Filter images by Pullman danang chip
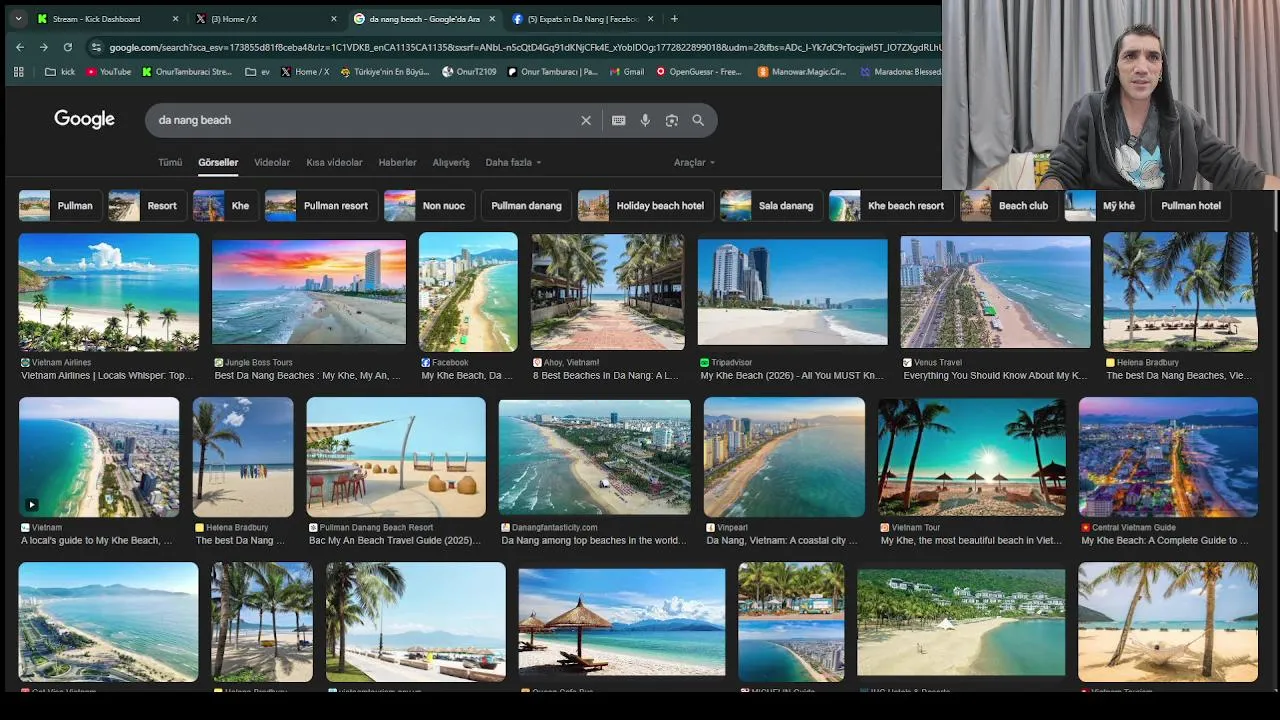The width and height of the screenshot is (1280, 720). [526, 206]
